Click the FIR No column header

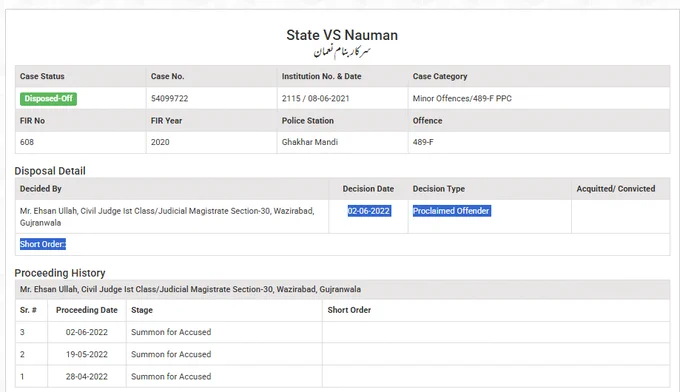pos(33,121)
